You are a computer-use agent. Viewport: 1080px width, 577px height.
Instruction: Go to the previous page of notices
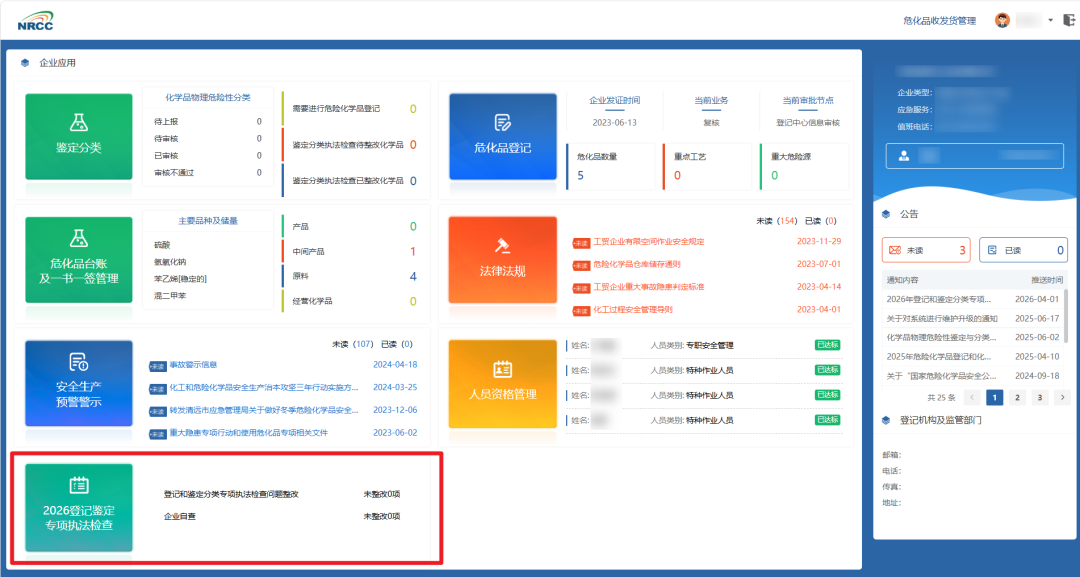pos(972,397)
